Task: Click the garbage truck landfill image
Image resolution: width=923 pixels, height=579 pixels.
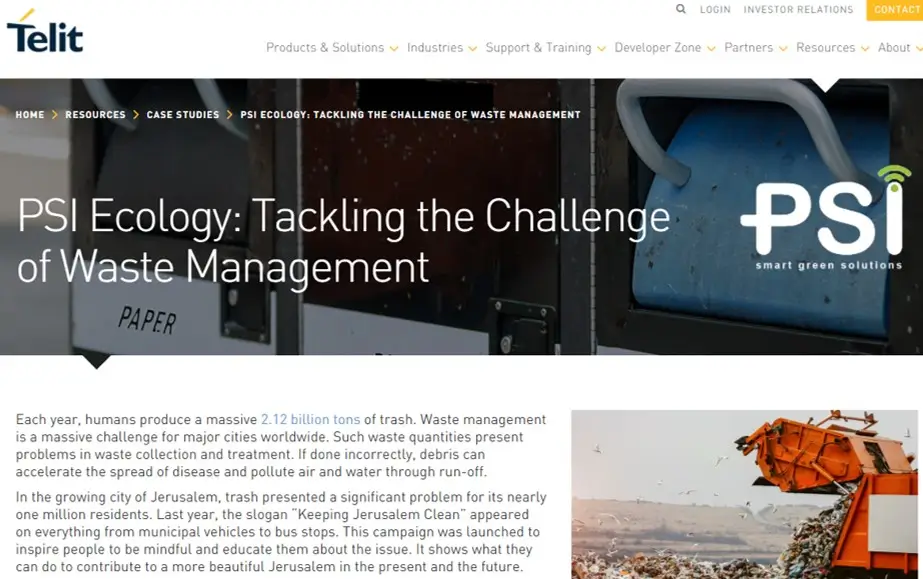Action: 744,494
